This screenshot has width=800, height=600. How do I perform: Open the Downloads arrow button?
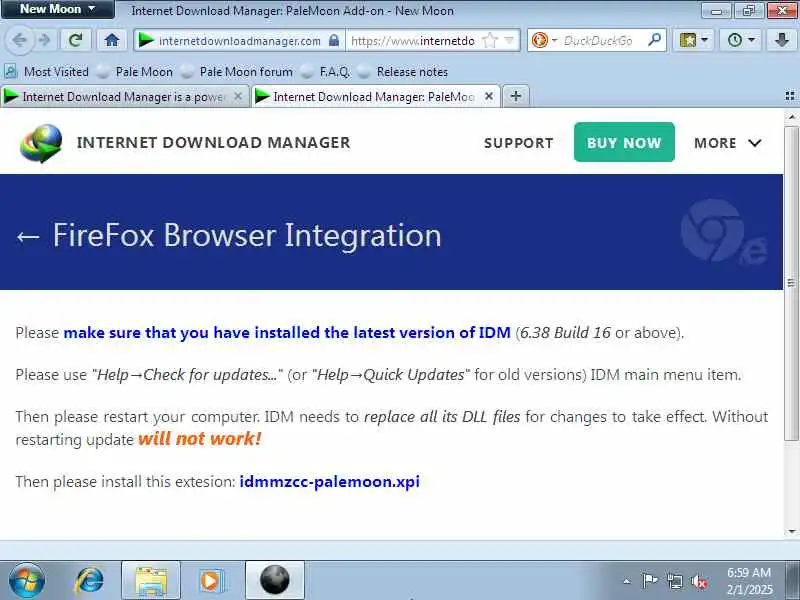[x=782, y=40]
